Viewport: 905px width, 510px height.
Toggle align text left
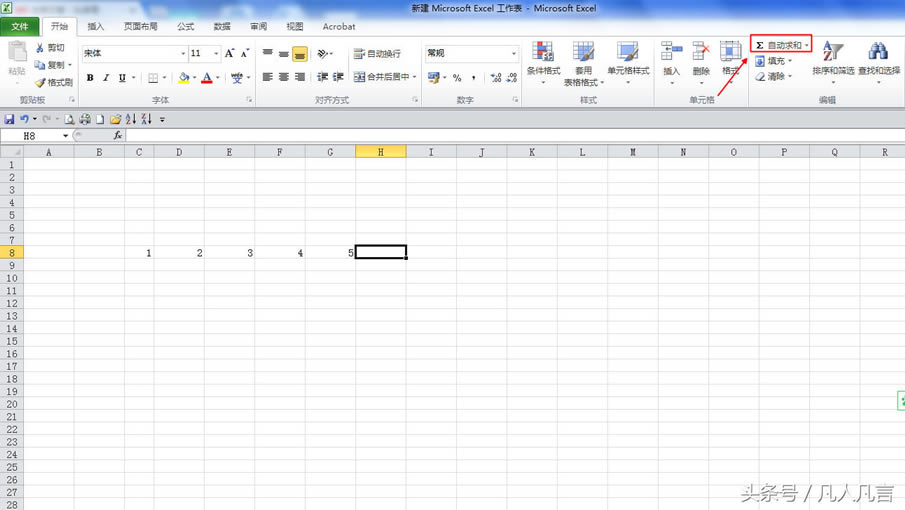[267, 77]
